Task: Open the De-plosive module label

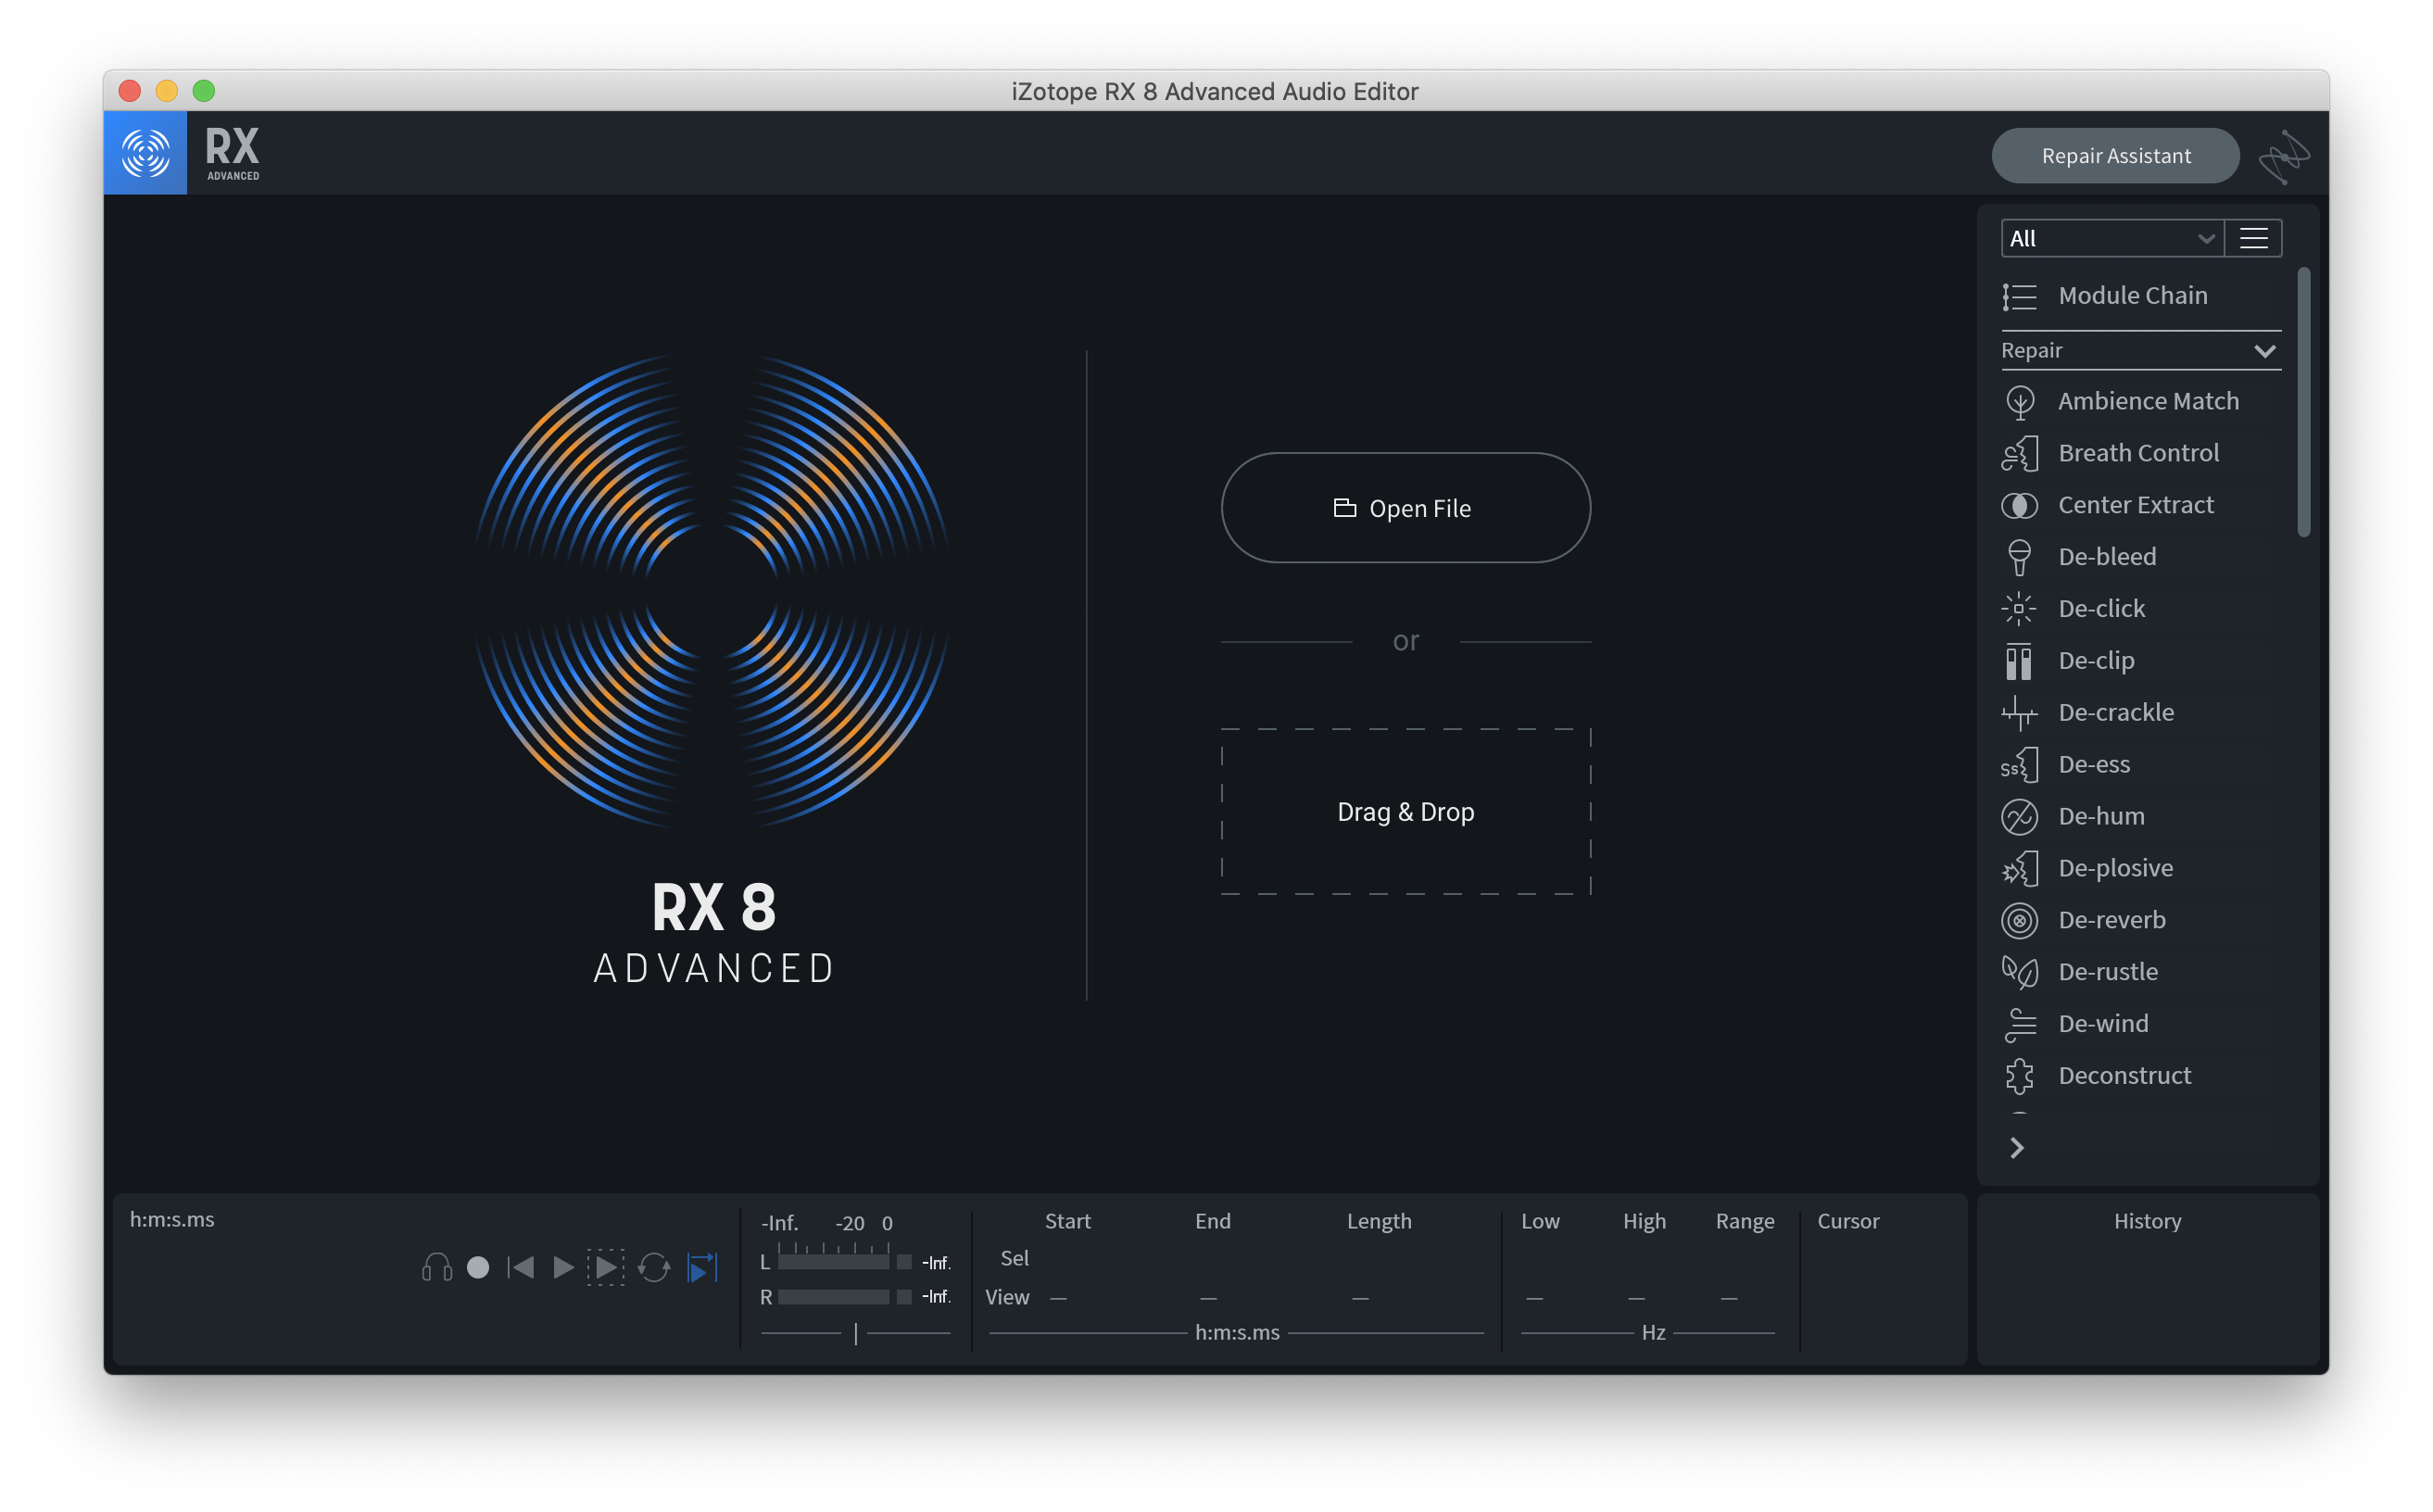Action: [2115, 869]
